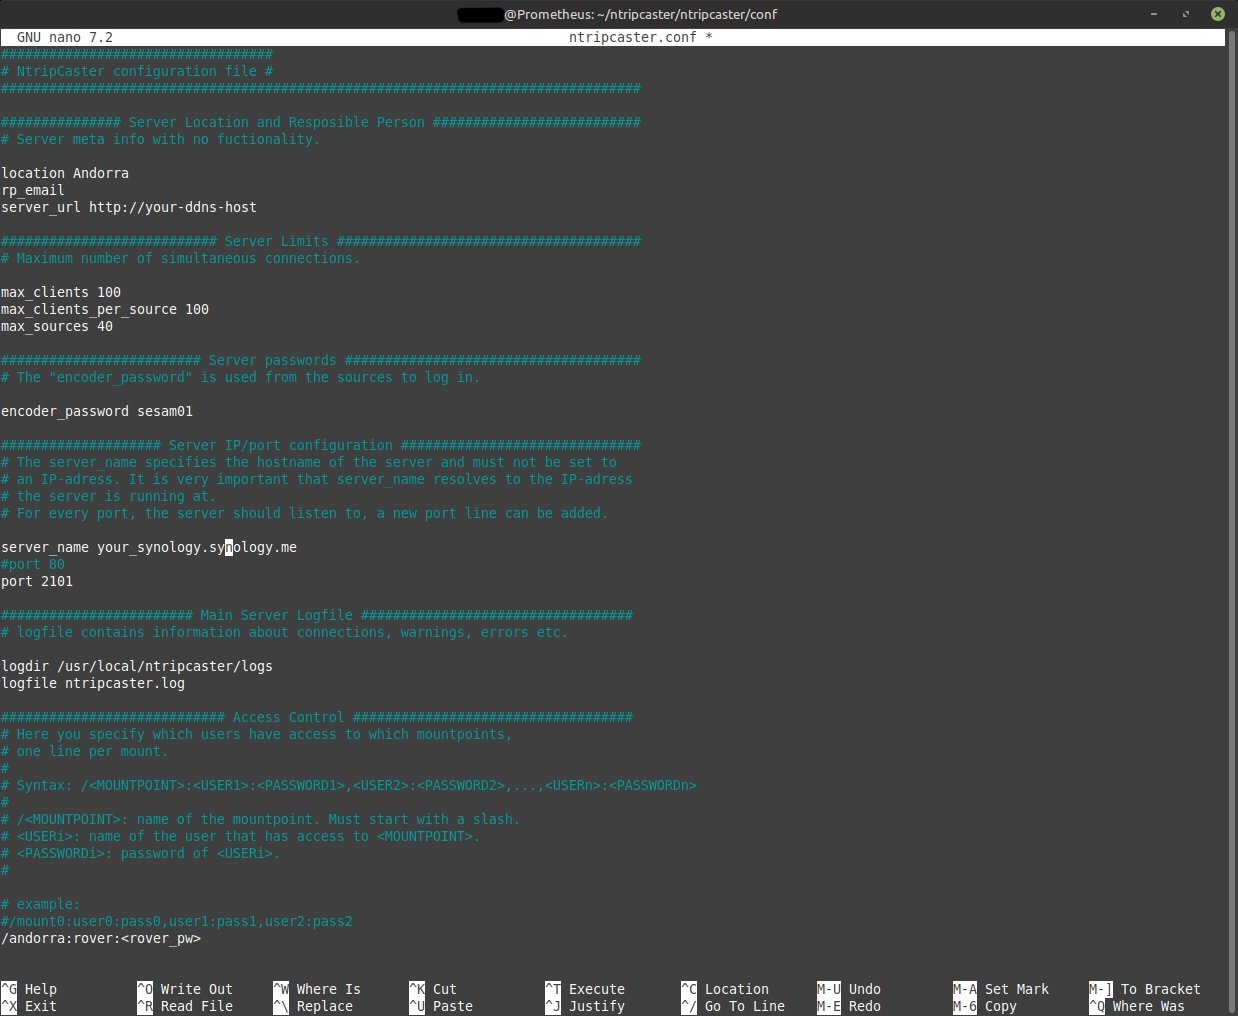The image size is (1238, 1016).
Task: Click the M-E Redo shortcut
Action: [849, 1006]
